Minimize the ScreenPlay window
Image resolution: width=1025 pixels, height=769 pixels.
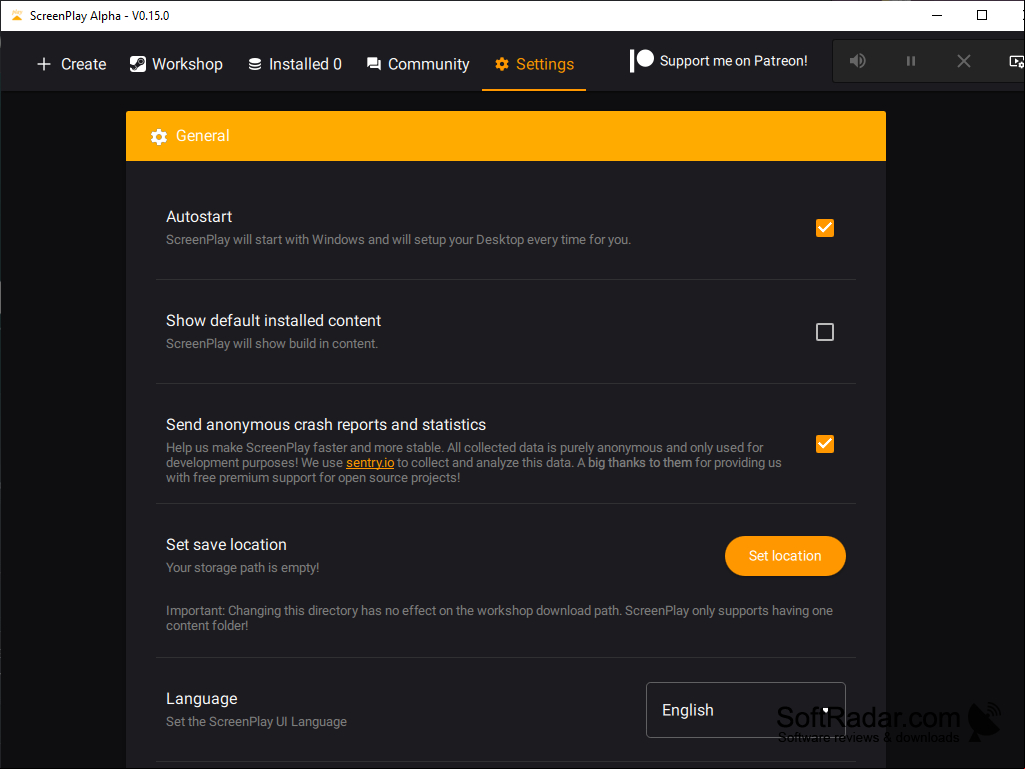[x=937, y=15]
